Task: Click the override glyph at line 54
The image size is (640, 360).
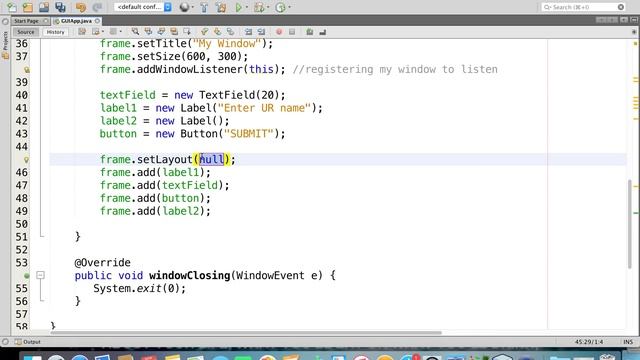Action: click(27, 276)
